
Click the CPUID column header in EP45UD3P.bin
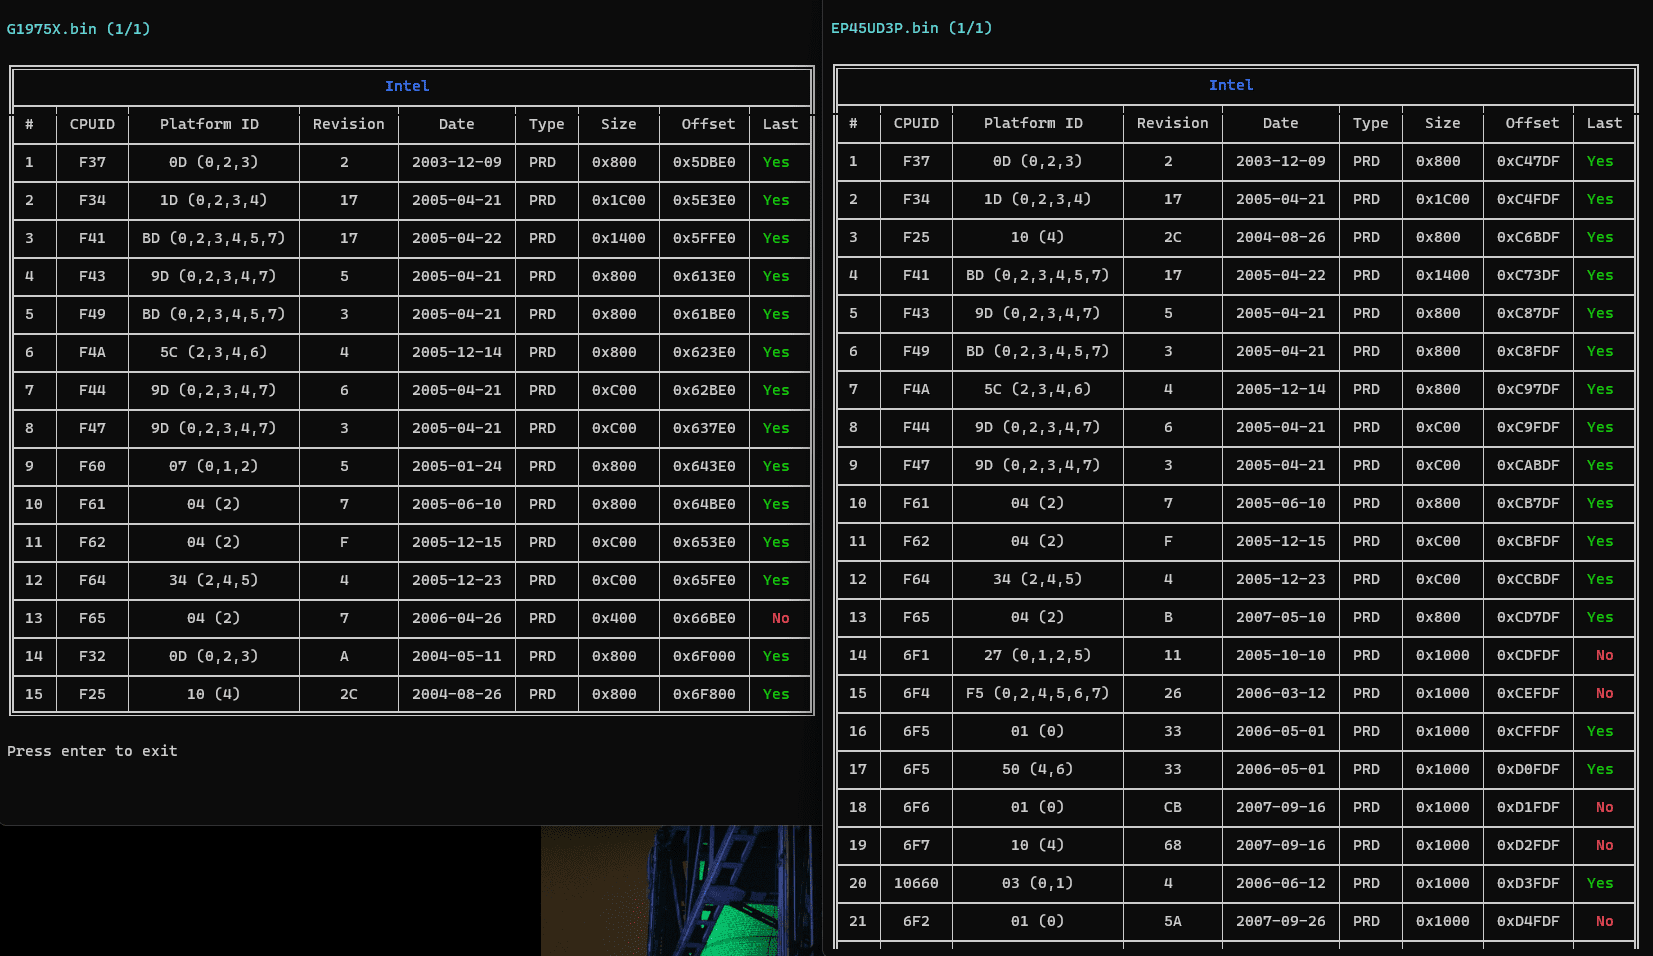(x=916, y=123)
